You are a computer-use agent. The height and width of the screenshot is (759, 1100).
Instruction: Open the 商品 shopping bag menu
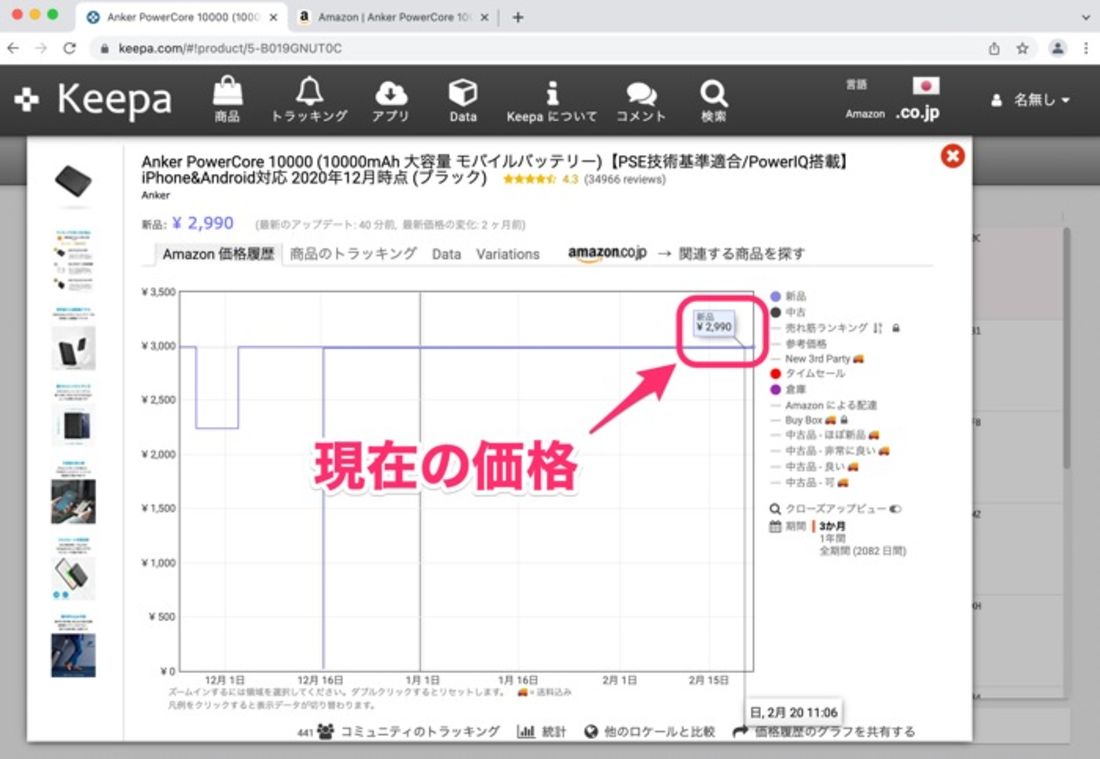[227, 100]
